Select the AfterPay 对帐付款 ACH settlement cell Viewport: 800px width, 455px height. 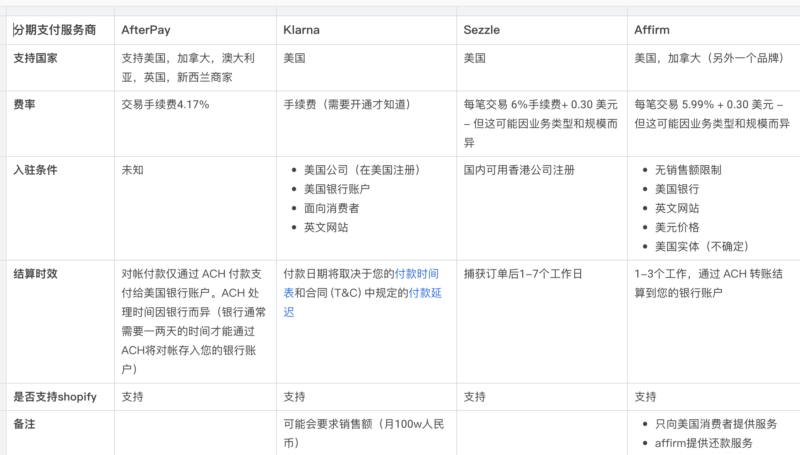tap(195, 322)
